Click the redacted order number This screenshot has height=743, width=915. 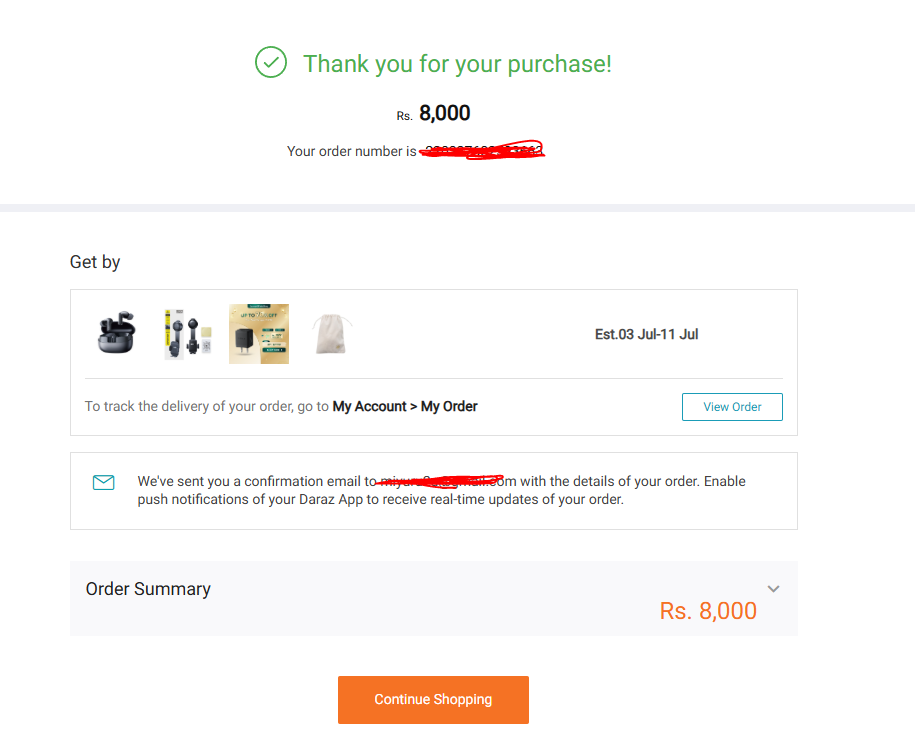click(x=482, y=151)
